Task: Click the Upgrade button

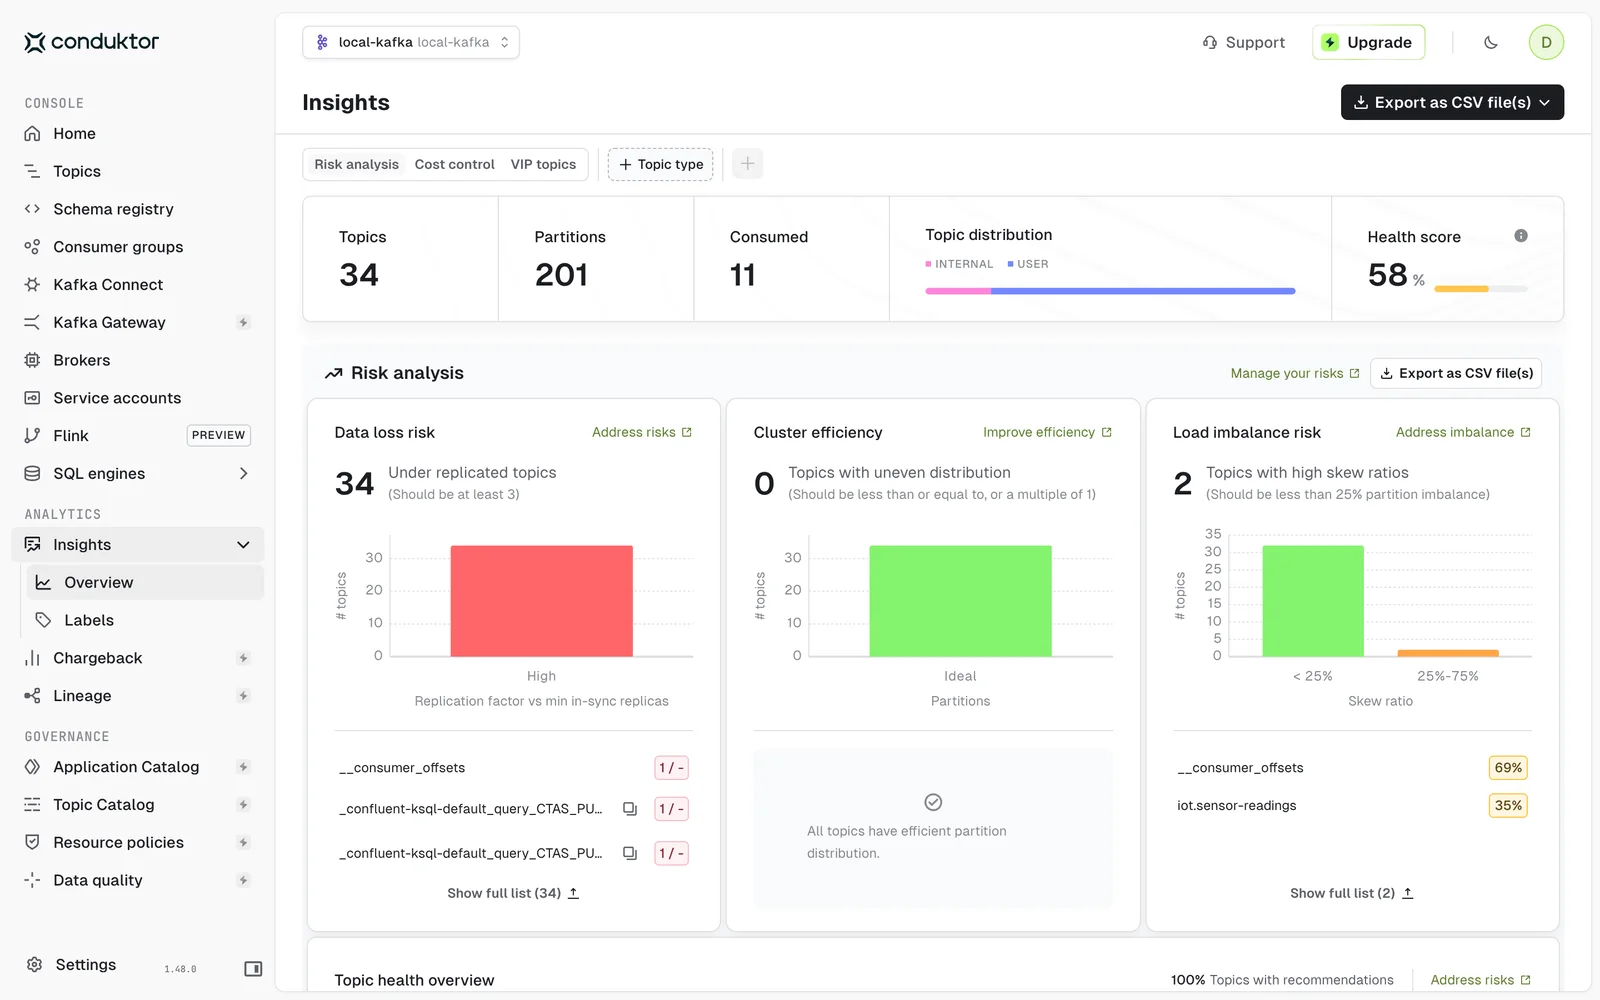Action: (x=1368, y=42)
